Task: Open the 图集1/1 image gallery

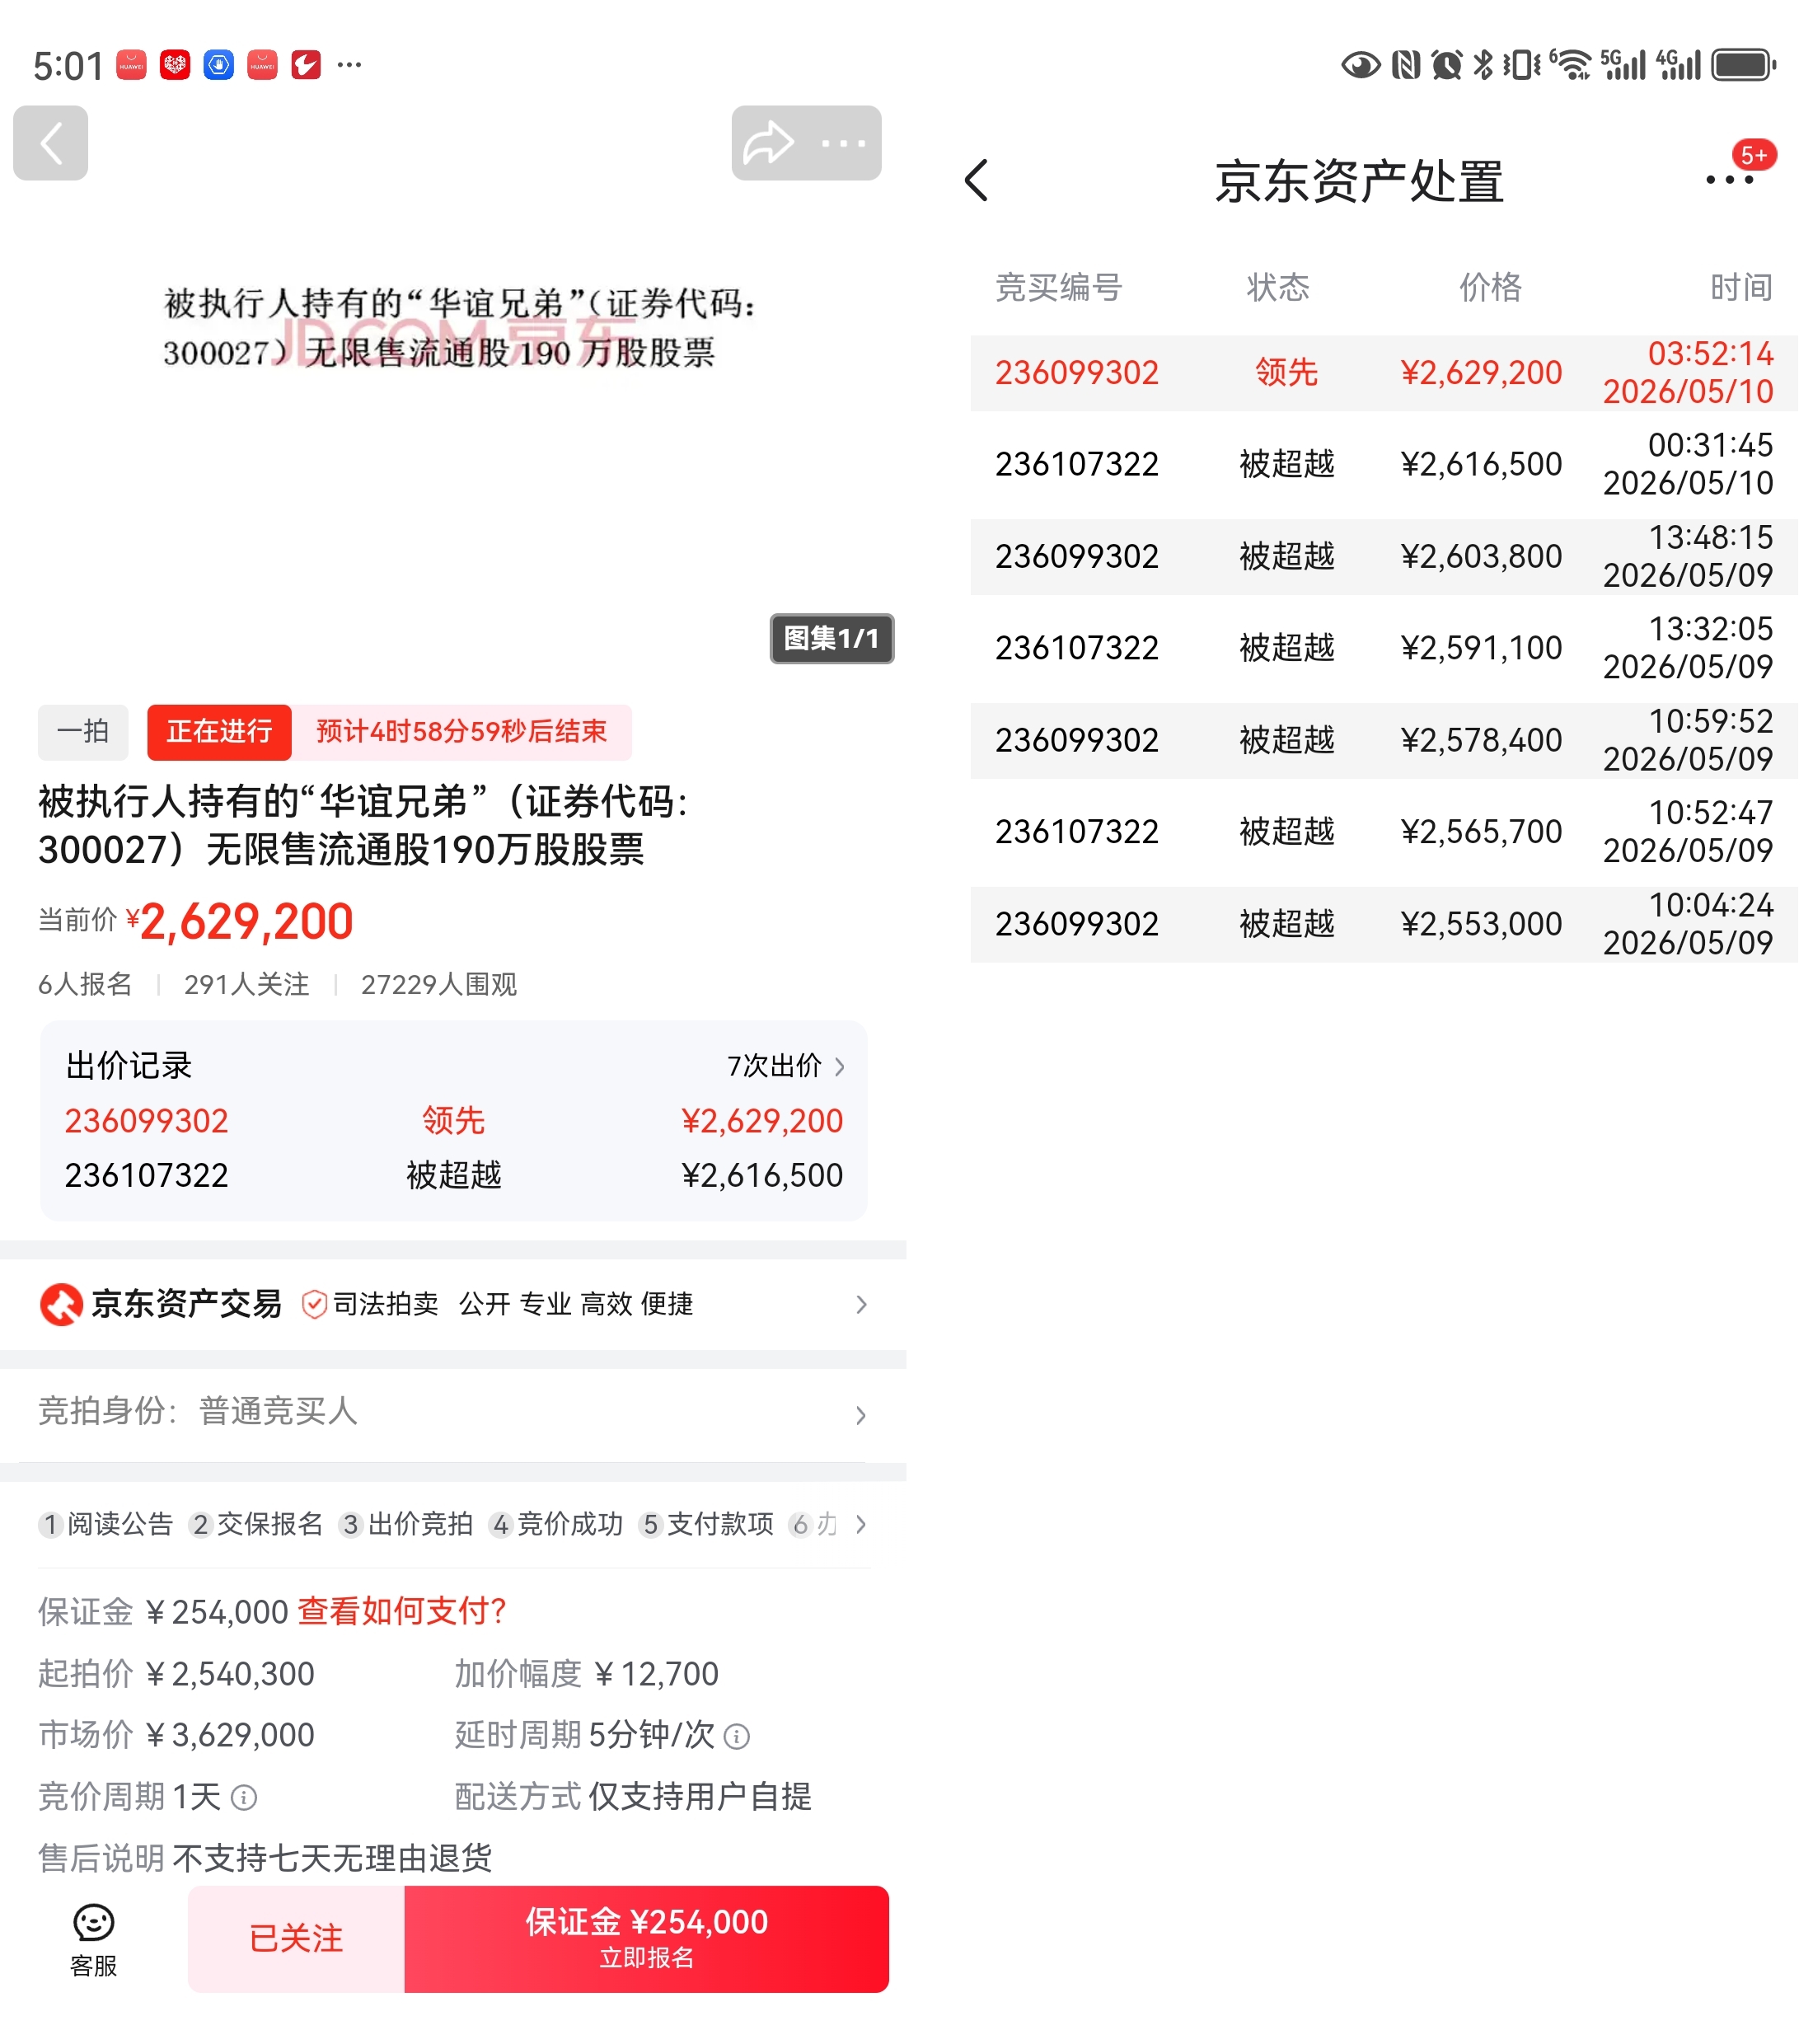Action: (x=831, y=638)
